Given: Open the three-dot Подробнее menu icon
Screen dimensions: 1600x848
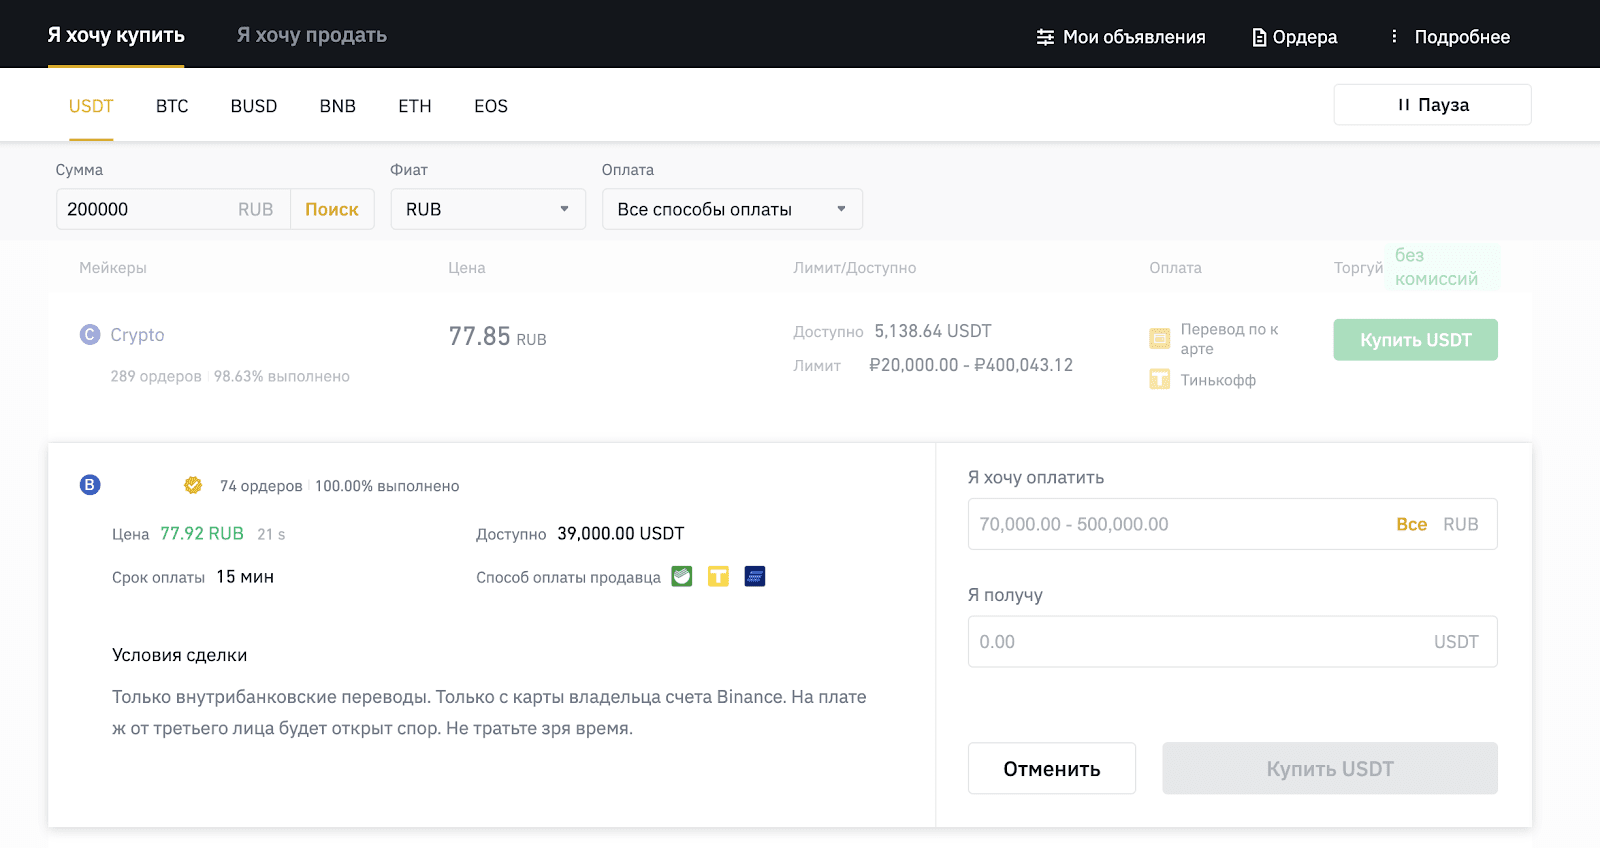Looking at the screenshot, I should (x=1394, y=37).
